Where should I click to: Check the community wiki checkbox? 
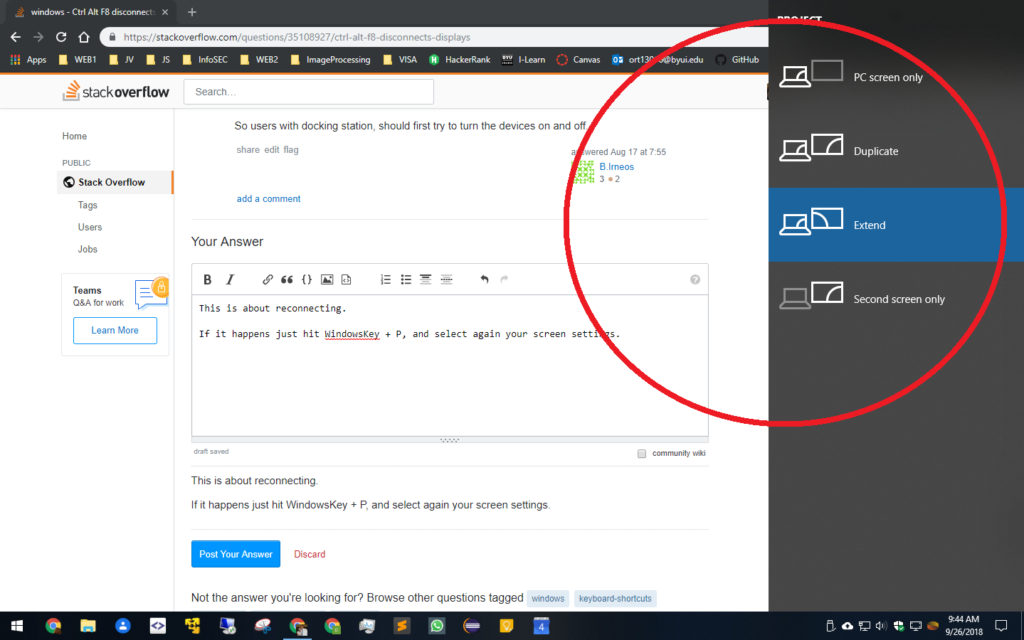tap(642, 454)
